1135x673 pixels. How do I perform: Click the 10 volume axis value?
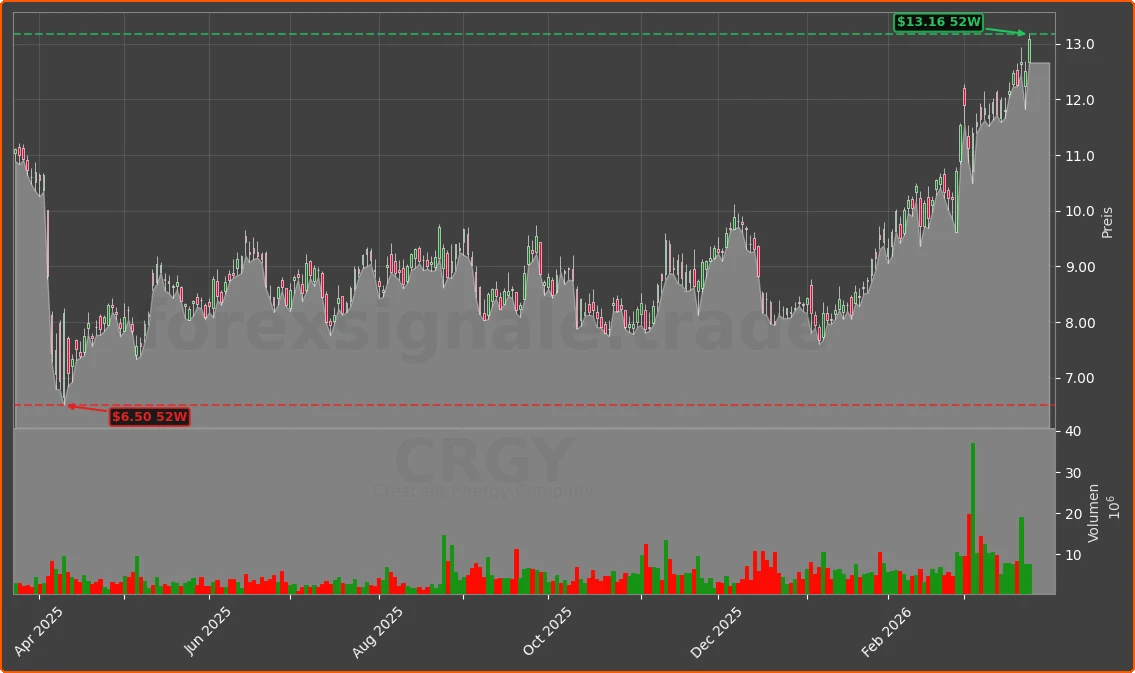tap(1073, 556)
